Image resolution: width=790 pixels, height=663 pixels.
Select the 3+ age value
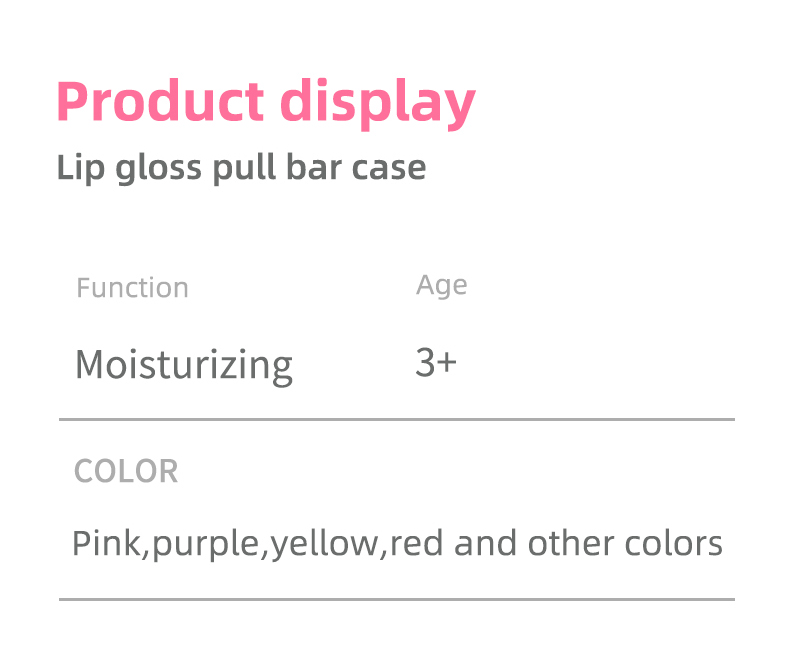pyautogui.click(x=435, y=362)
